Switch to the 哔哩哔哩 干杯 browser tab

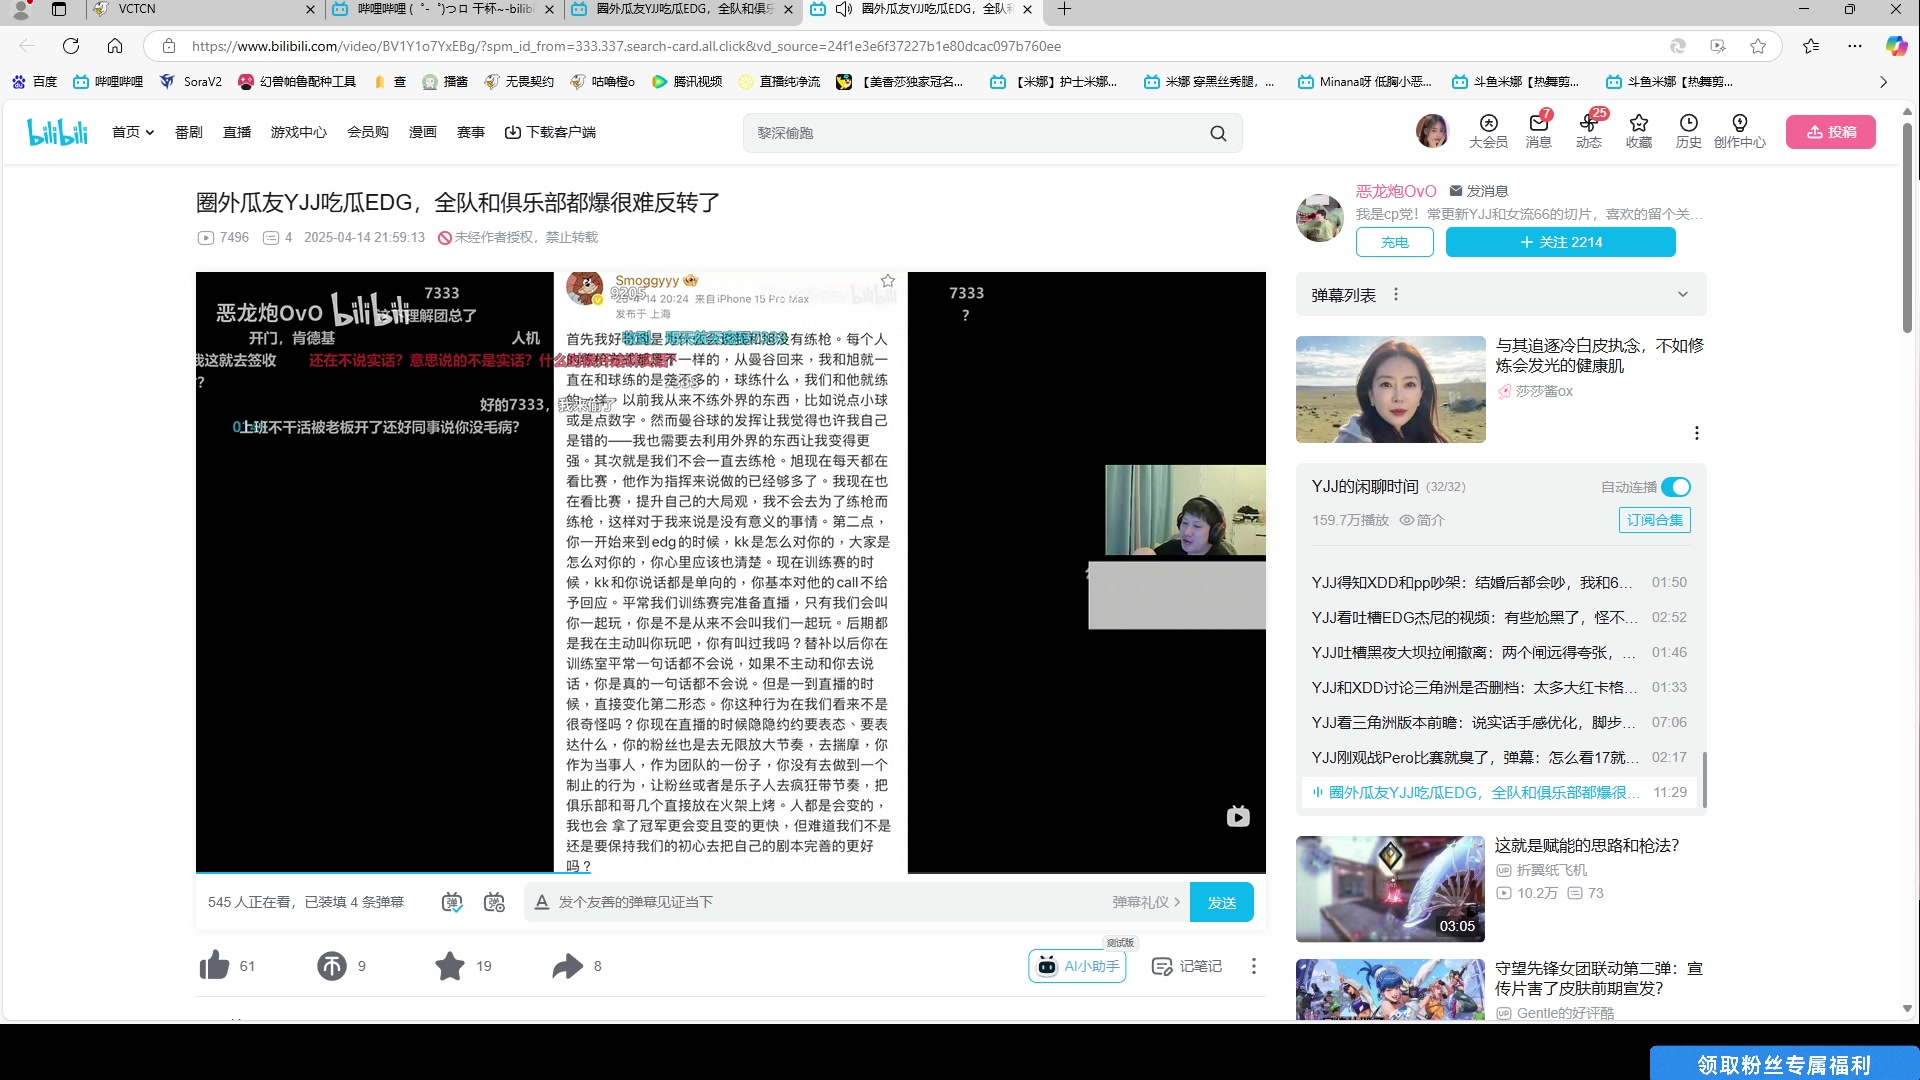point(444,9)
